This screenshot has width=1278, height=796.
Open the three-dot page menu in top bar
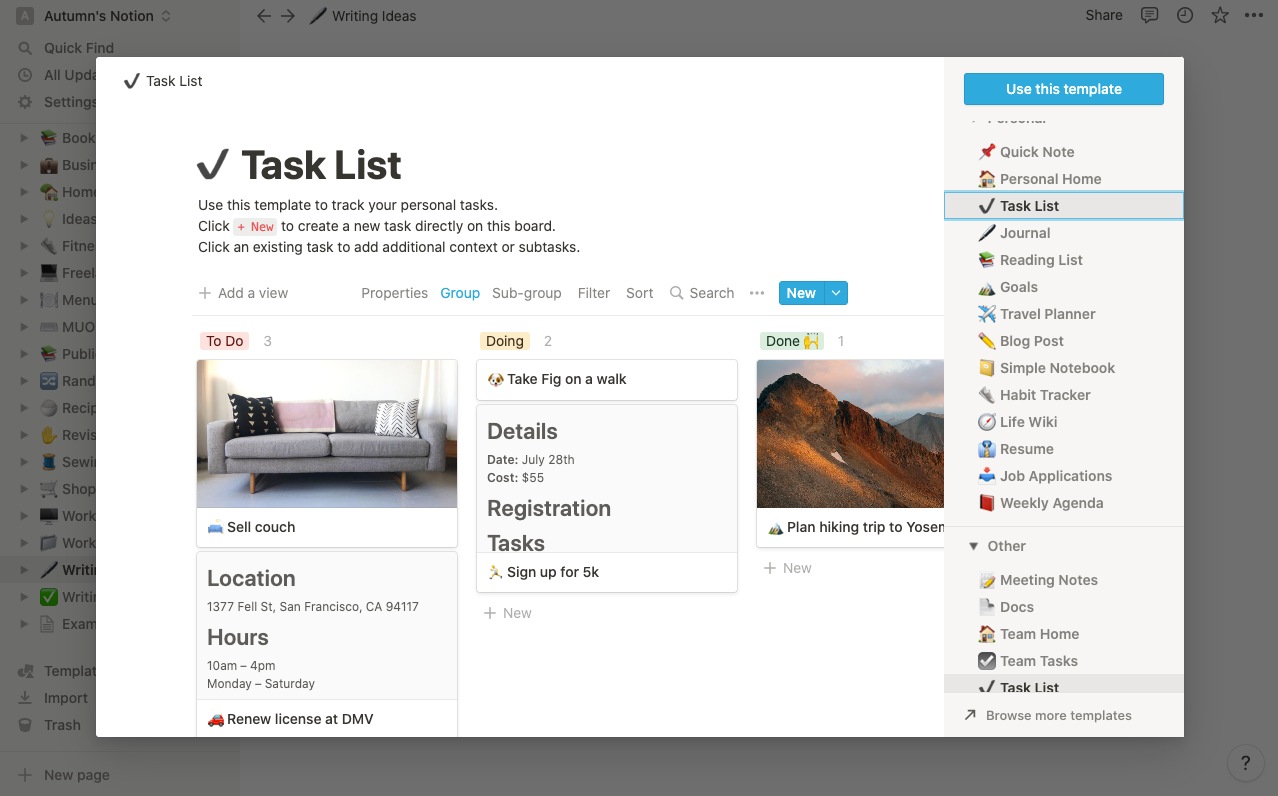[x=1254, y=15]
